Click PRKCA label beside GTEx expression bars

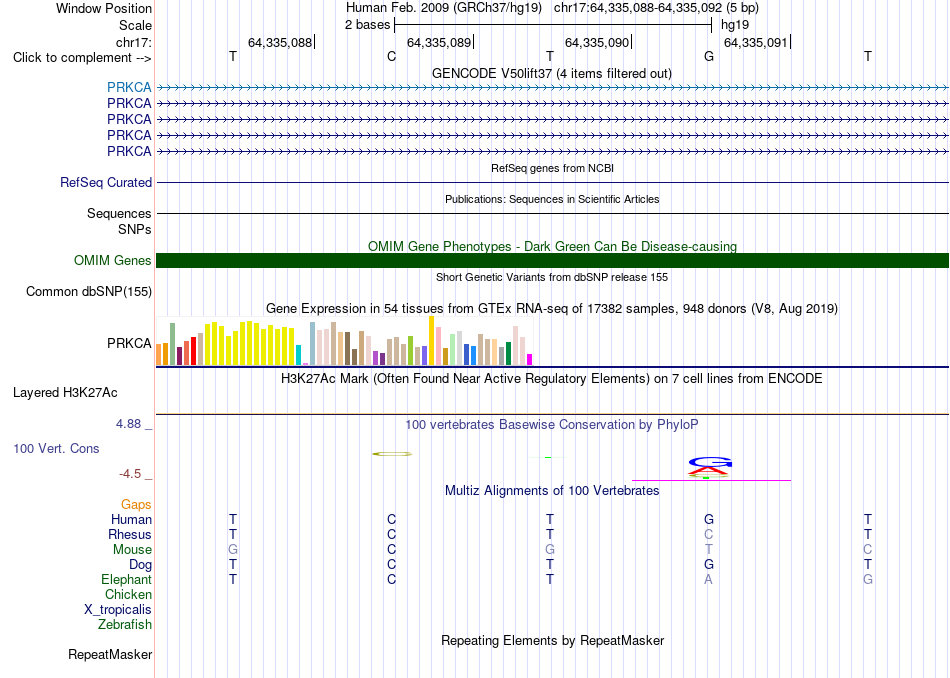129,343
